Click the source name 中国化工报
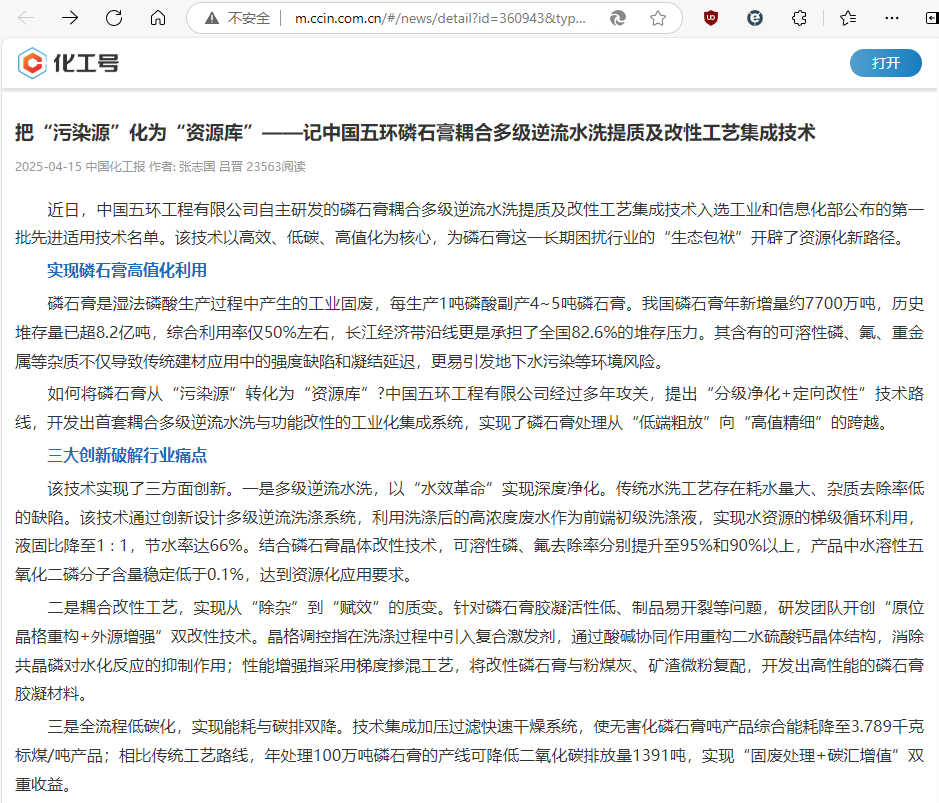939x803 pixels. click(x=115, y=166)
